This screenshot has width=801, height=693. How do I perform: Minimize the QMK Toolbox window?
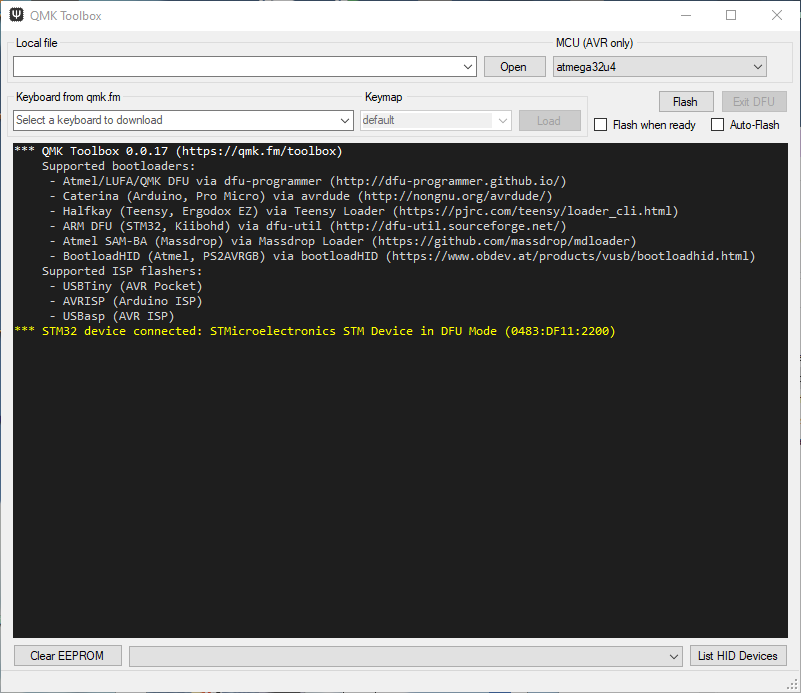coord(685,16)
